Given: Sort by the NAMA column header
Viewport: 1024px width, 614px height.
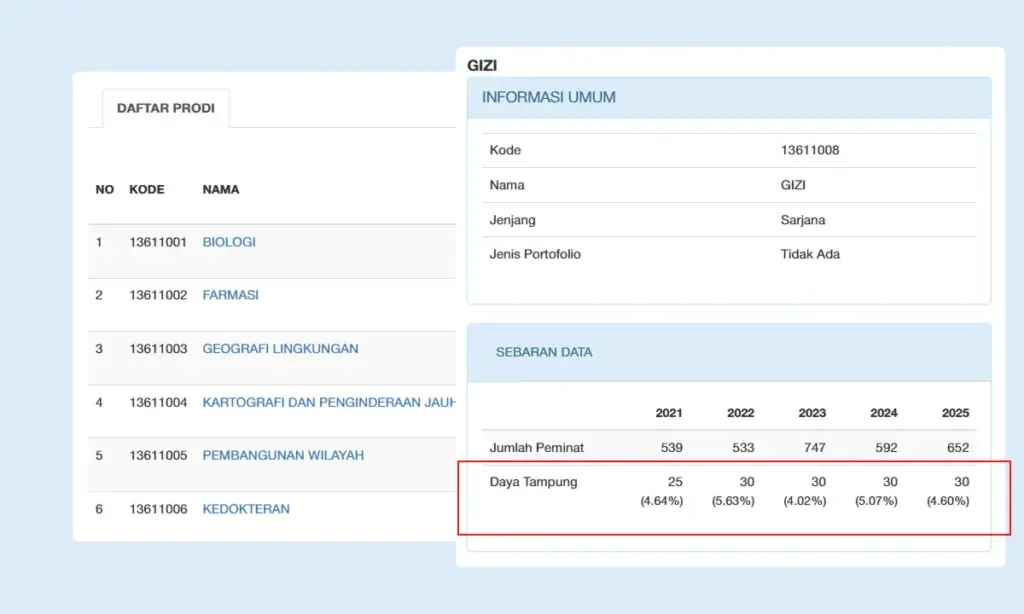Looking at the screenshot, I should tap(220, 189).
